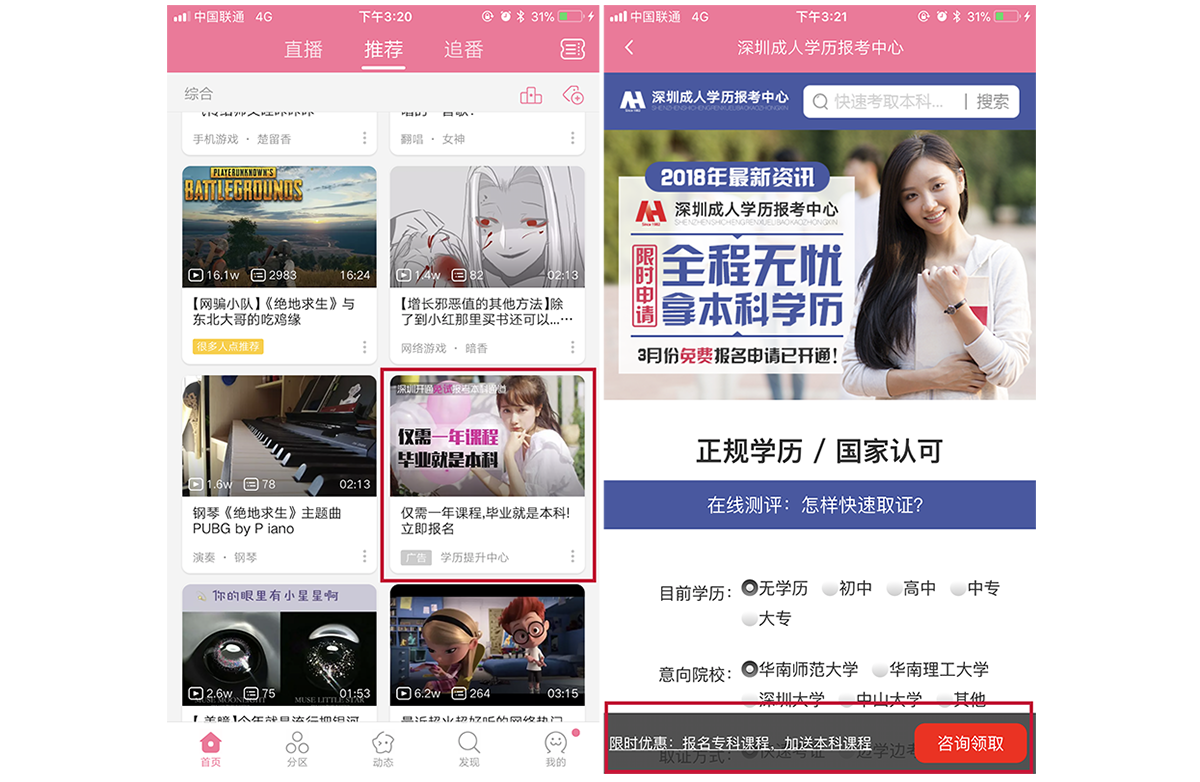The height and width of the screenshot is (782, 1200).
Task: Open ad title 仅需一年课程,毕业就是本科!立即报名
Action: (485, 521)
